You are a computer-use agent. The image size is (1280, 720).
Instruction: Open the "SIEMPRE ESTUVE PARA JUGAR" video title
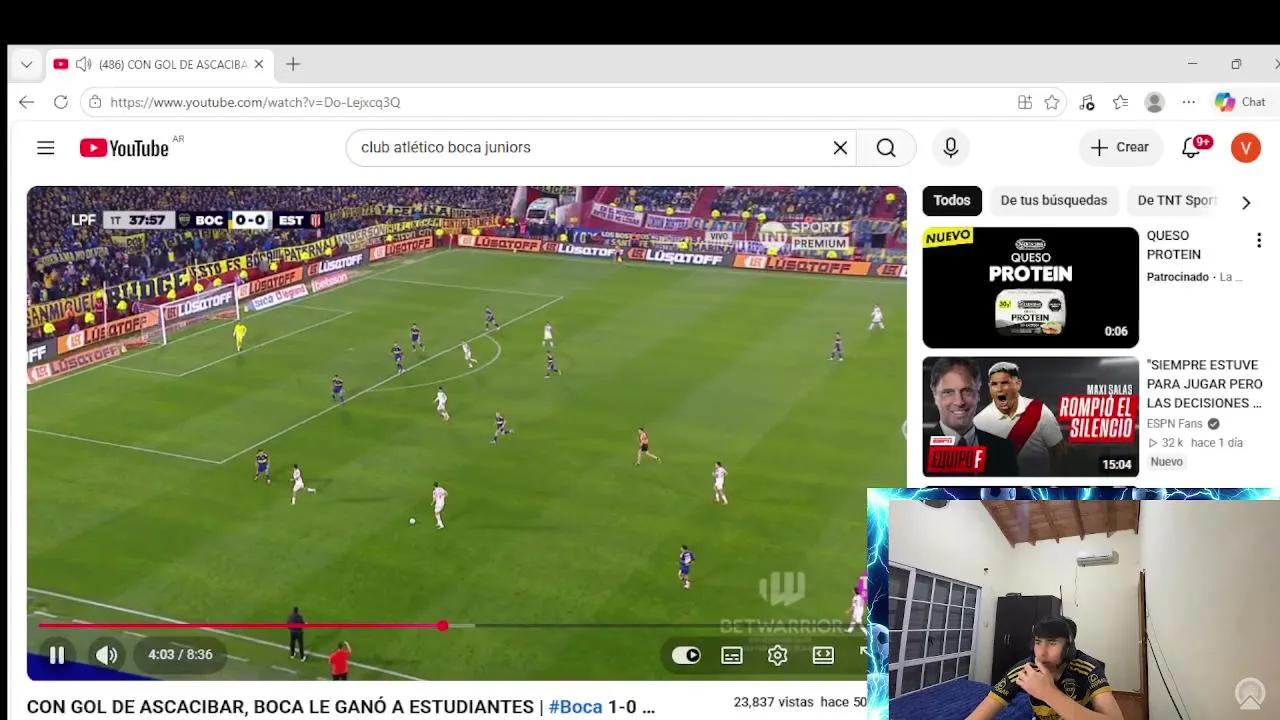1205,384
